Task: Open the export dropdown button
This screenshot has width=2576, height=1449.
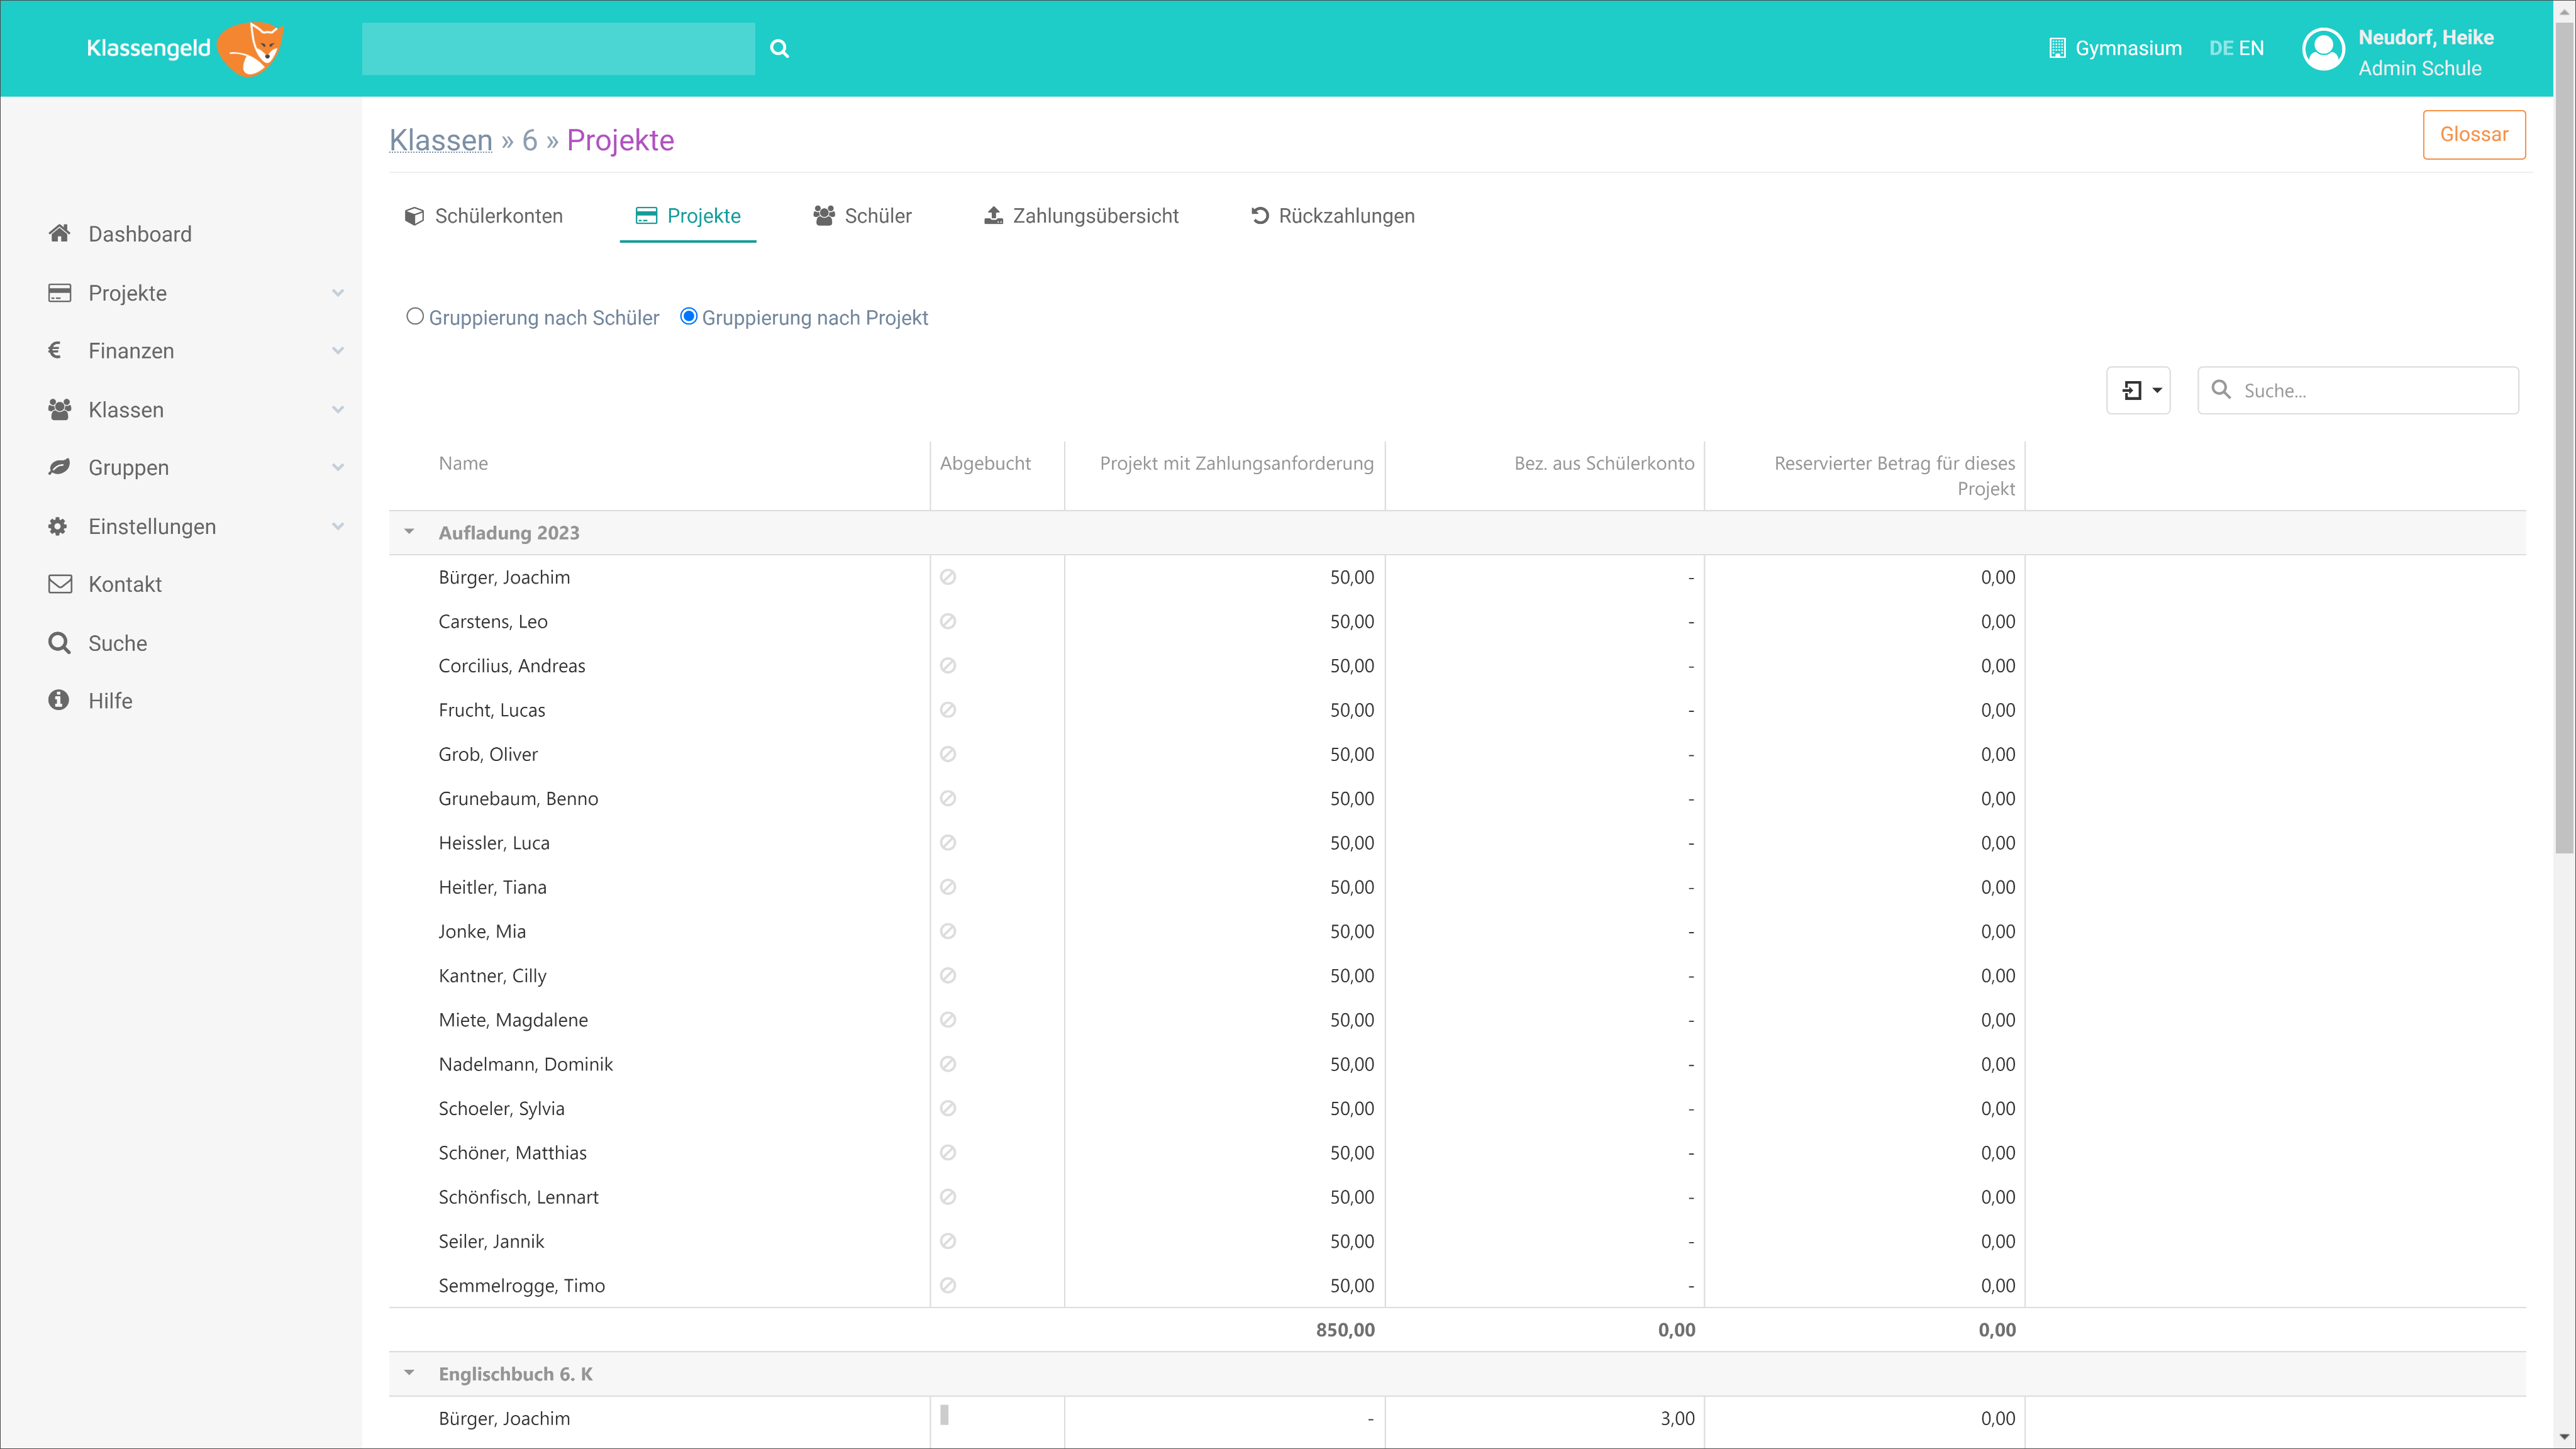Action: [x=2138, y=390]
